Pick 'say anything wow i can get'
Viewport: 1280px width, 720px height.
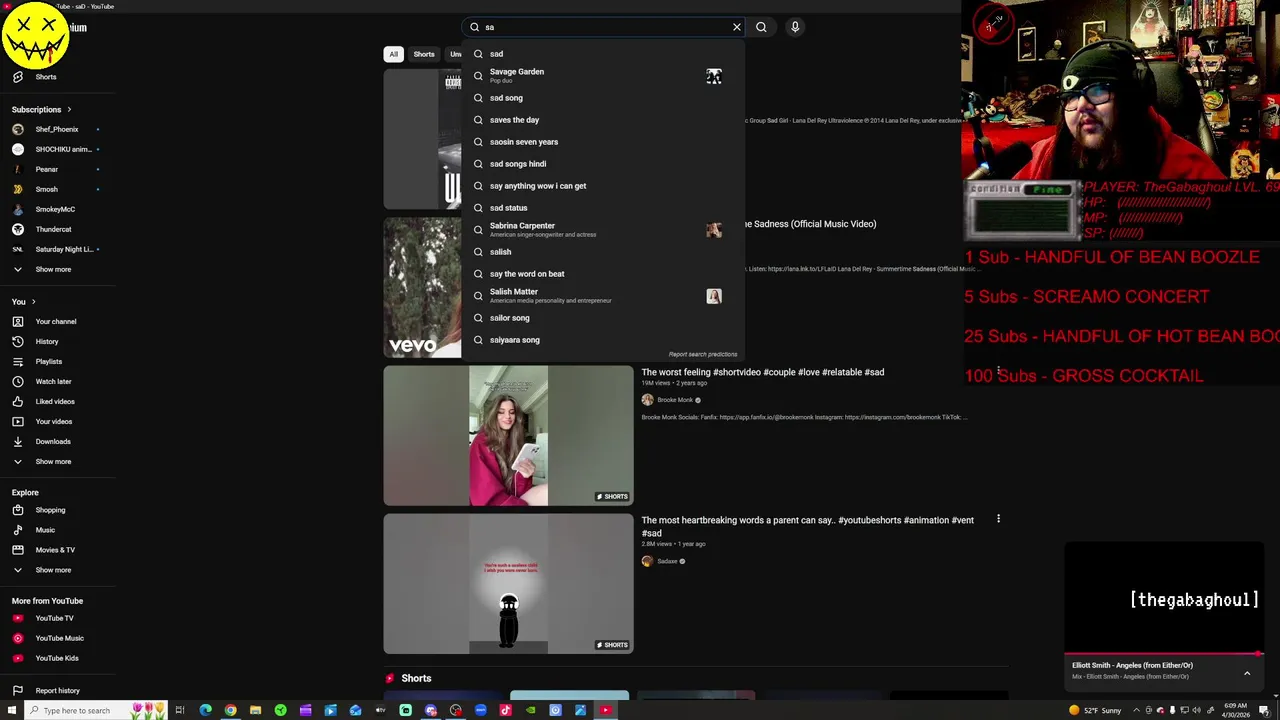tap(604, 186)
